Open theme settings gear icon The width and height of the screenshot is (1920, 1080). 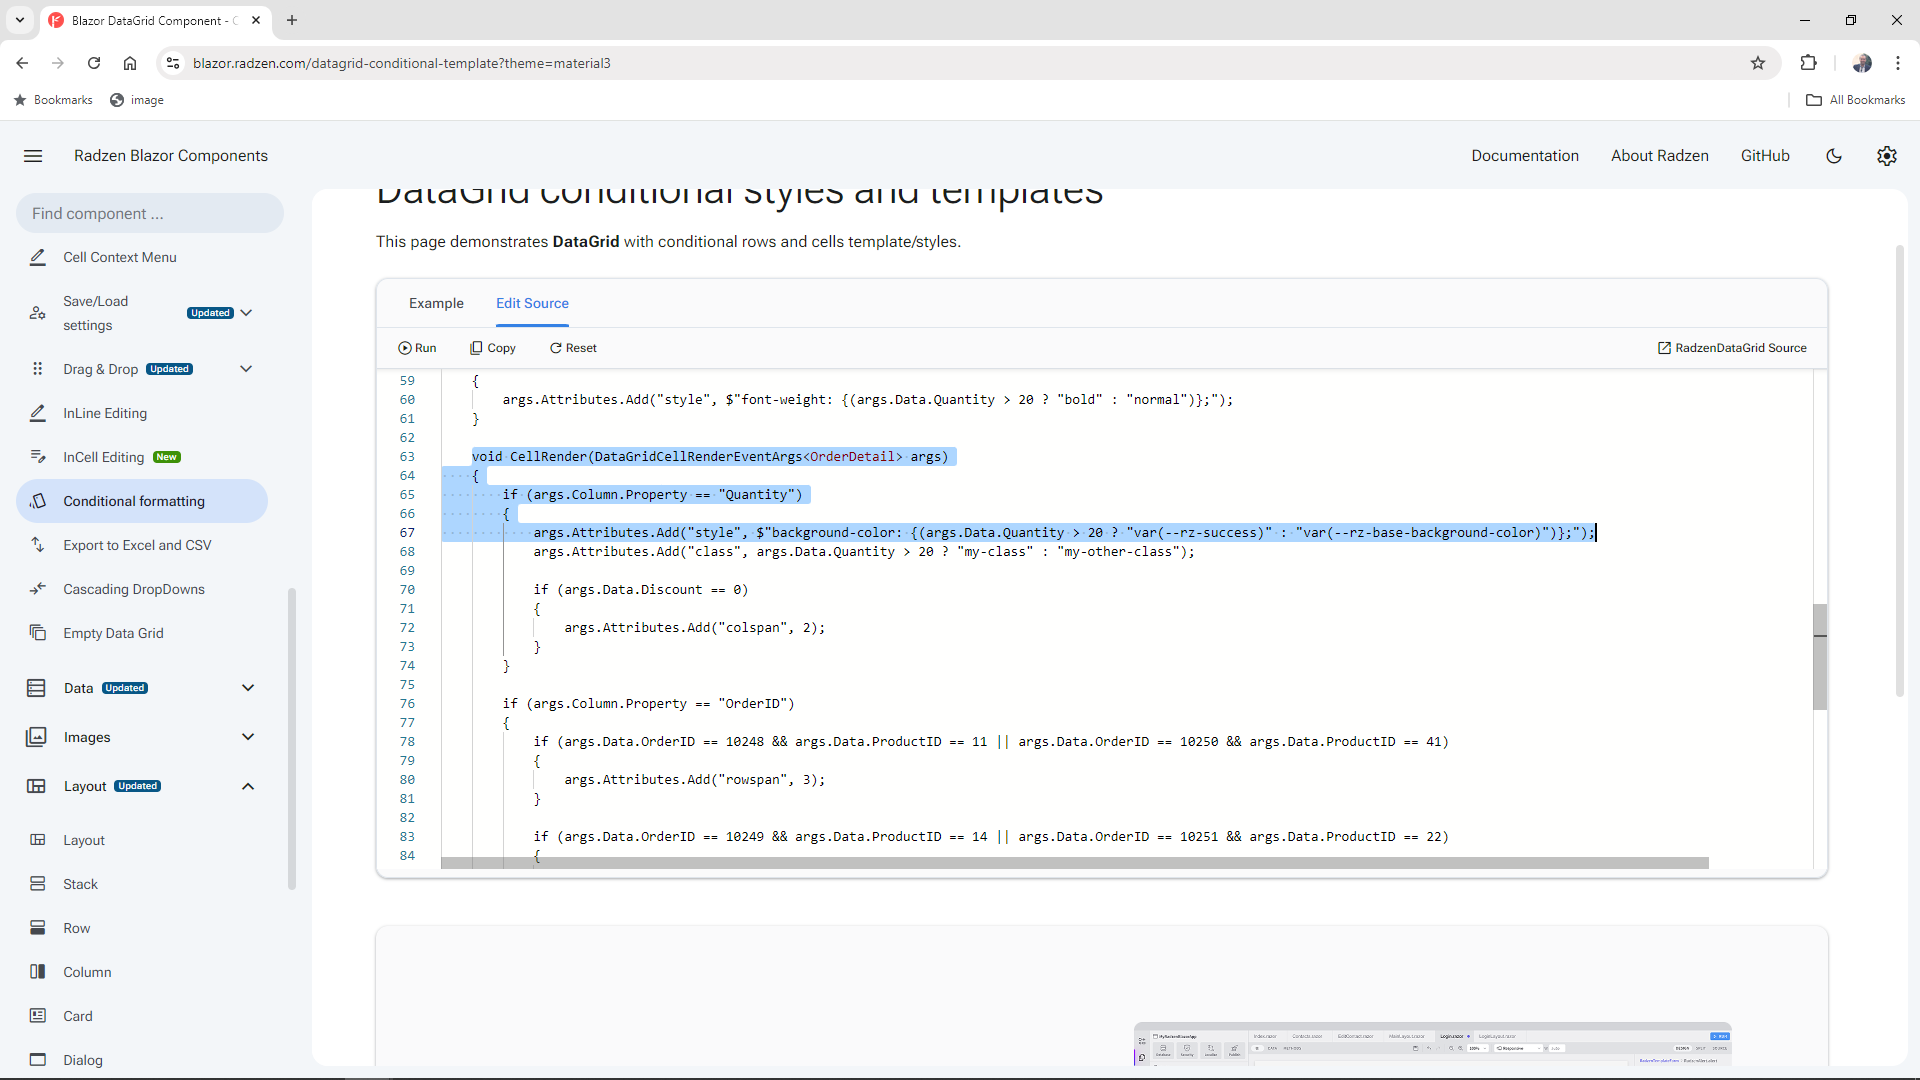1886,156
